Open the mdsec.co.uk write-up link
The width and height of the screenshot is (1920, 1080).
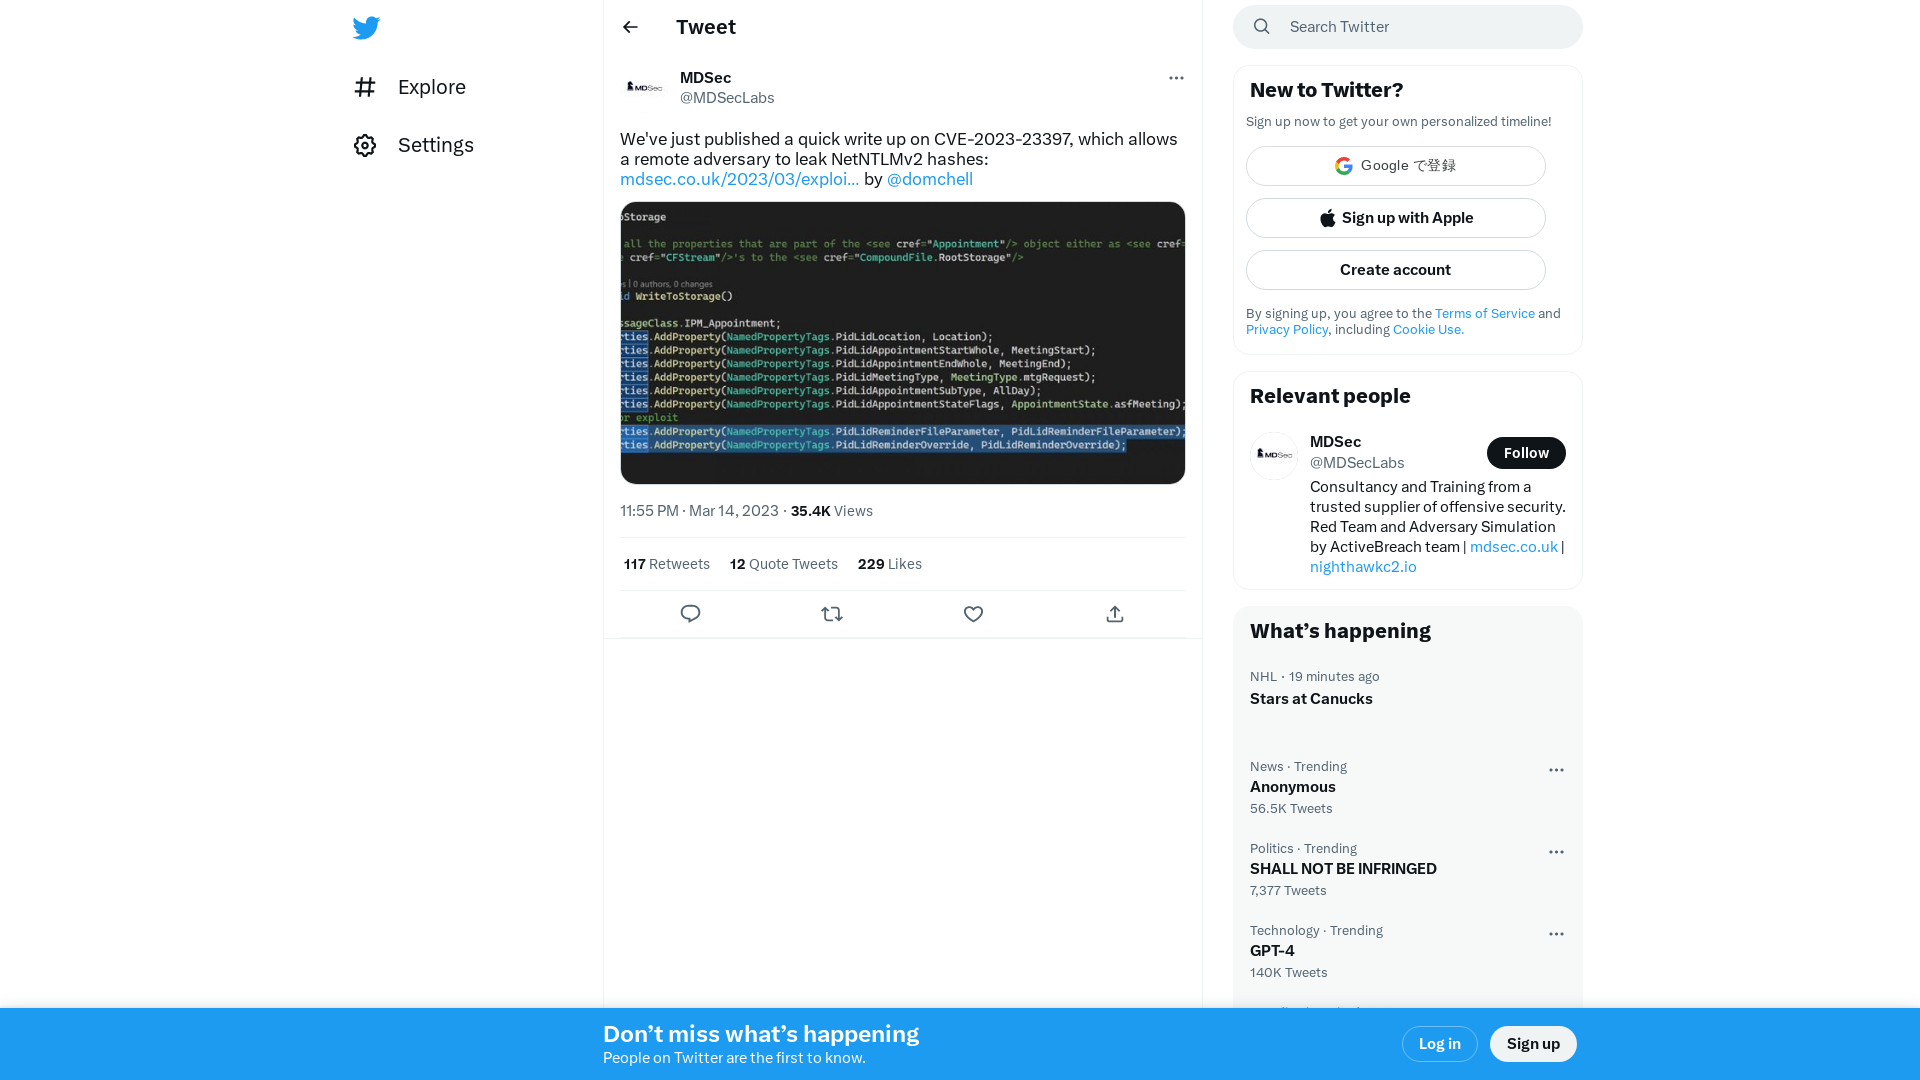pos(739,179)
